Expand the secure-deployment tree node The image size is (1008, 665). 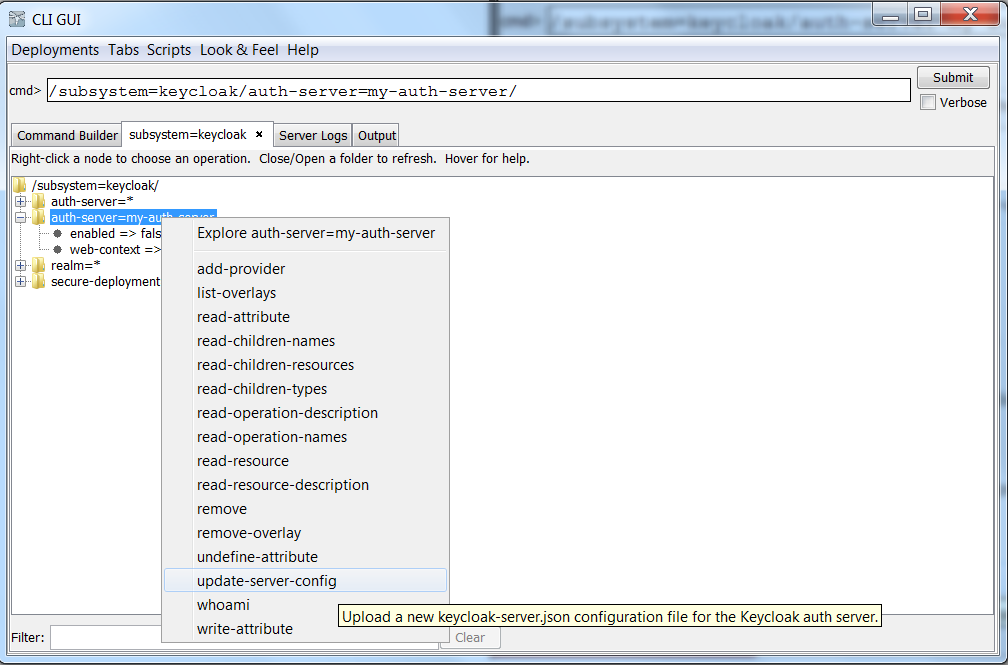[x=21, y=281]
